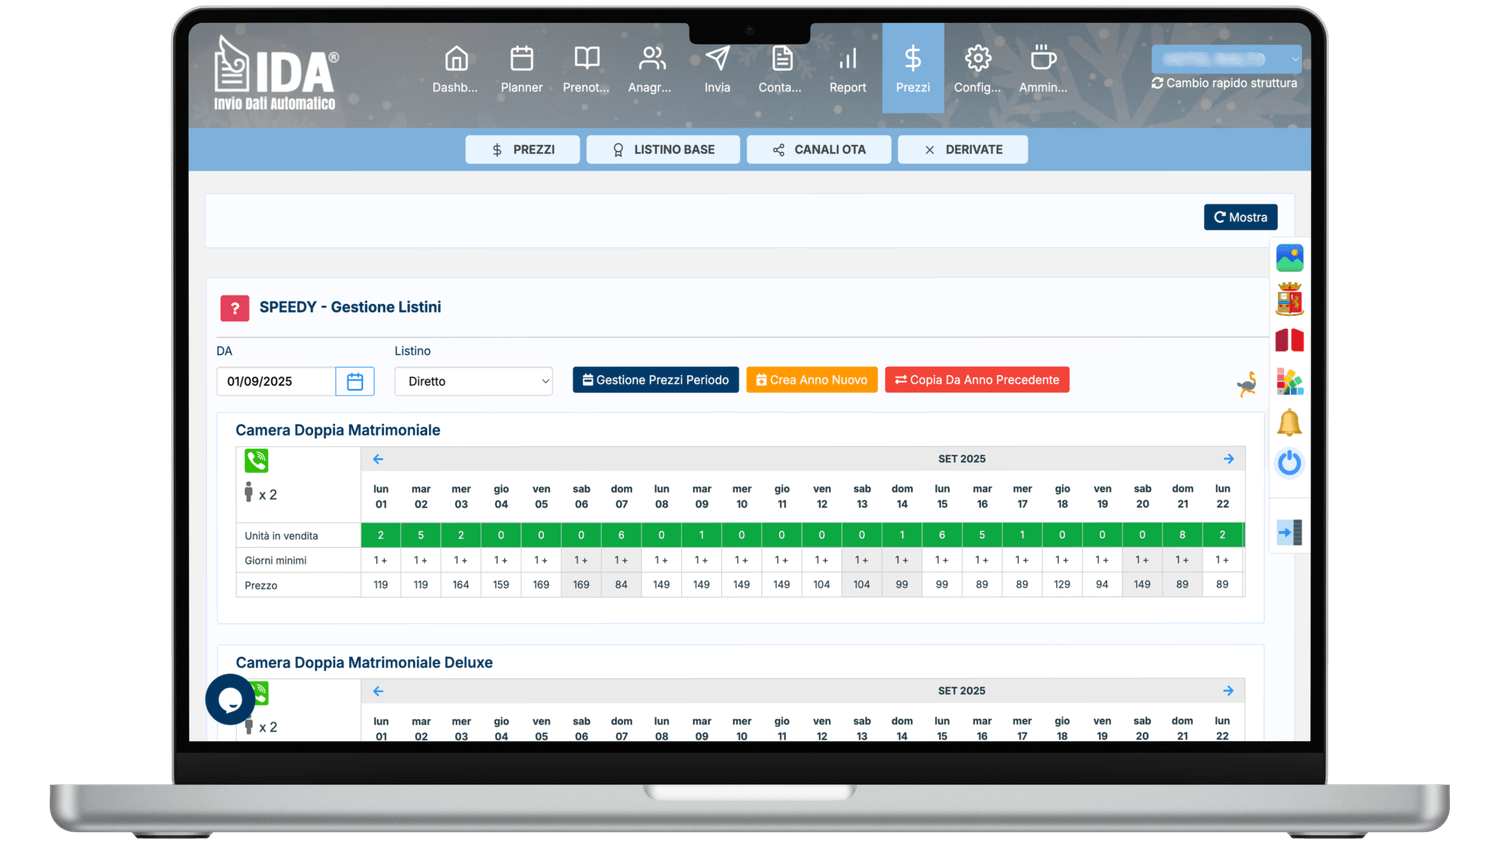Open notifications bell in right sidebar
The height and width of the screenshot is (844, 1500).
pos(1289,422)
